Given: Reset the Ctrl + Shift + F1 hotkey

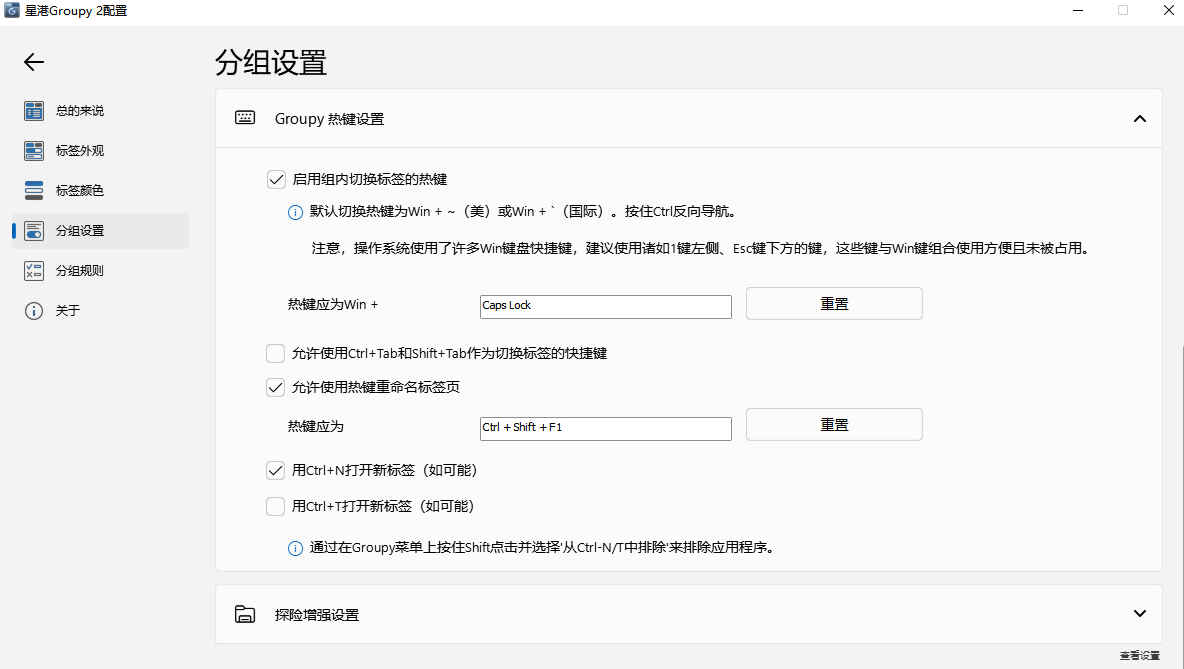Looking at the screenshot, I should coord(834,425).
